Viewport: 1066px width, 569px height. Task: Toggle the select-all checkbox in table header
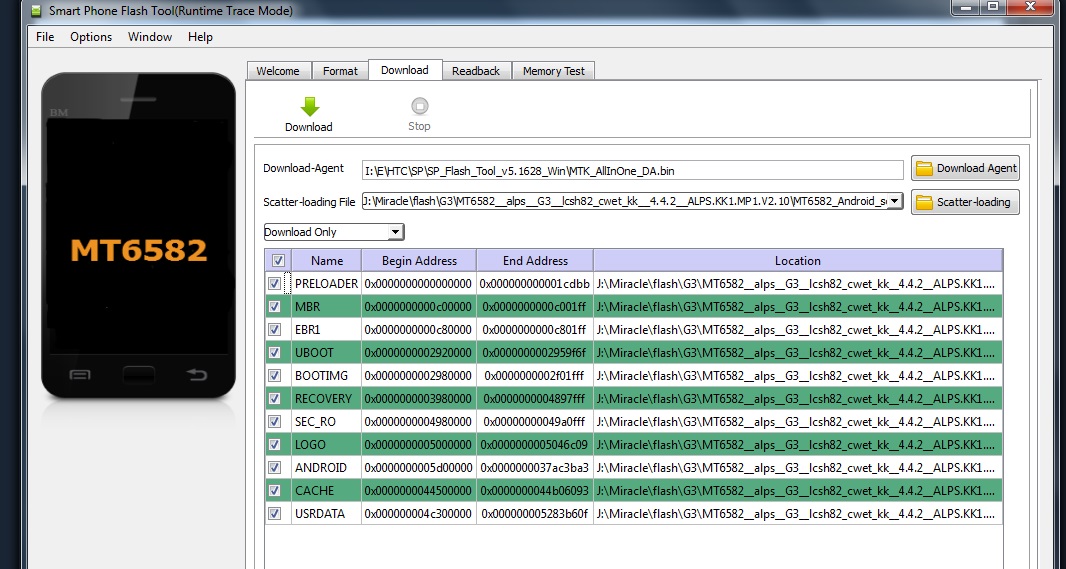click(x=278, y=260)
